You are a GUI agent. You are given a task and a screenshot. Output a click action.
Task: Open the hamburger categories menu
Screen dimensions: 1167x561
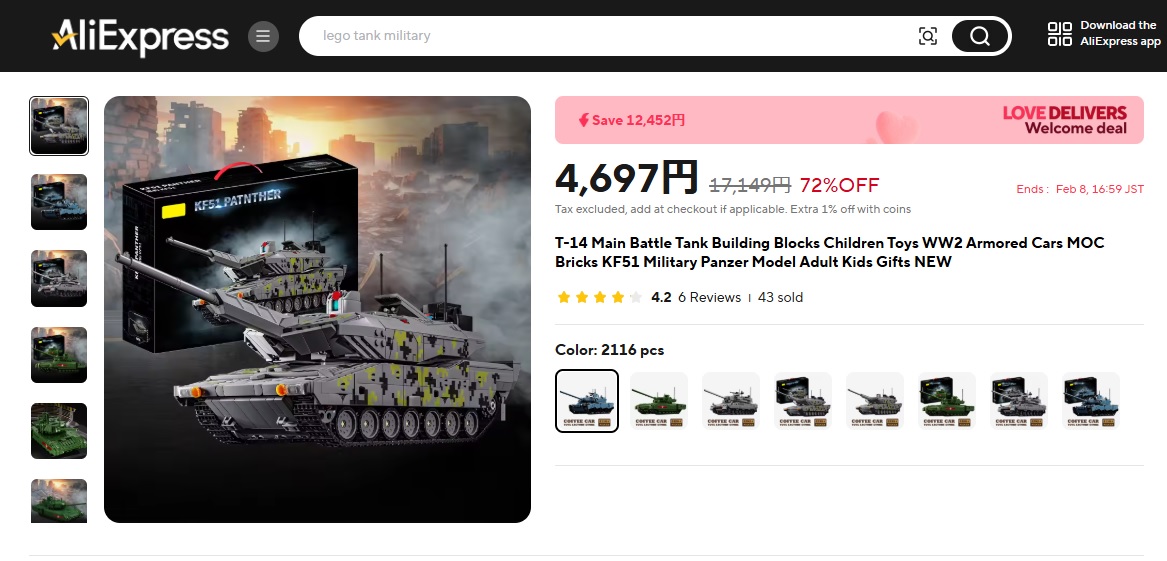[263, 36]
